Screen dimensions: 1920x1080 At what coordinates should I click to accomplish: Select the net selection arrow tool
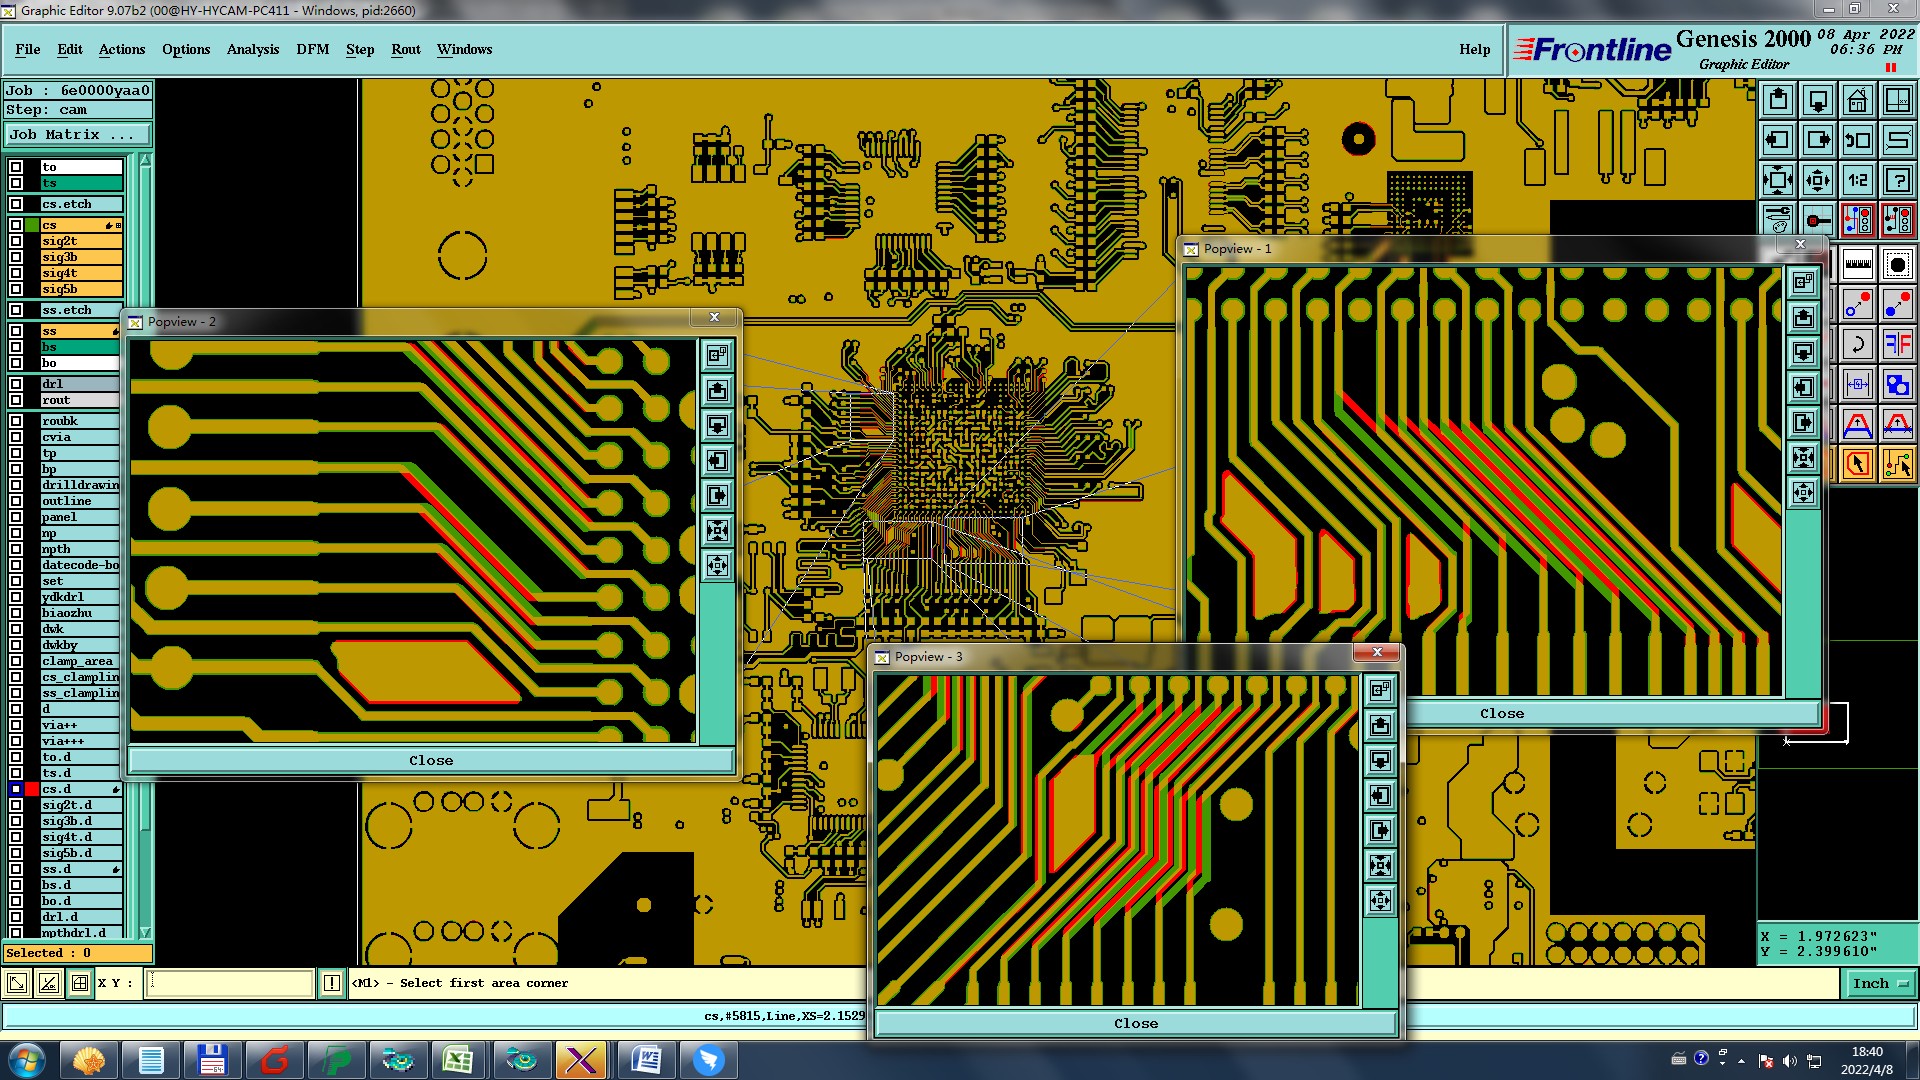click(1897, 464)
